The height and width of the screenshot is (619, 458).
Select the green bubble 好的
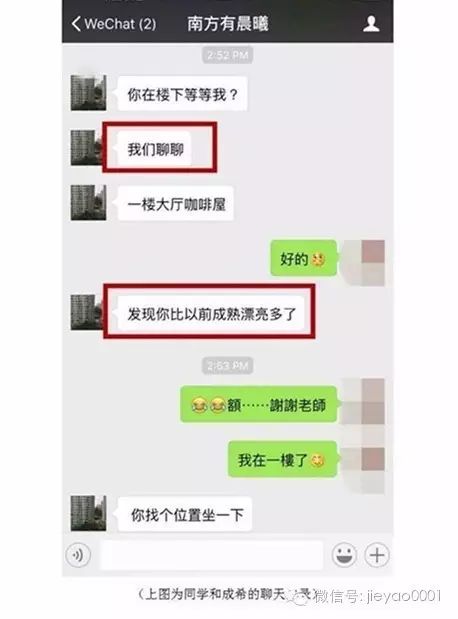305,259
